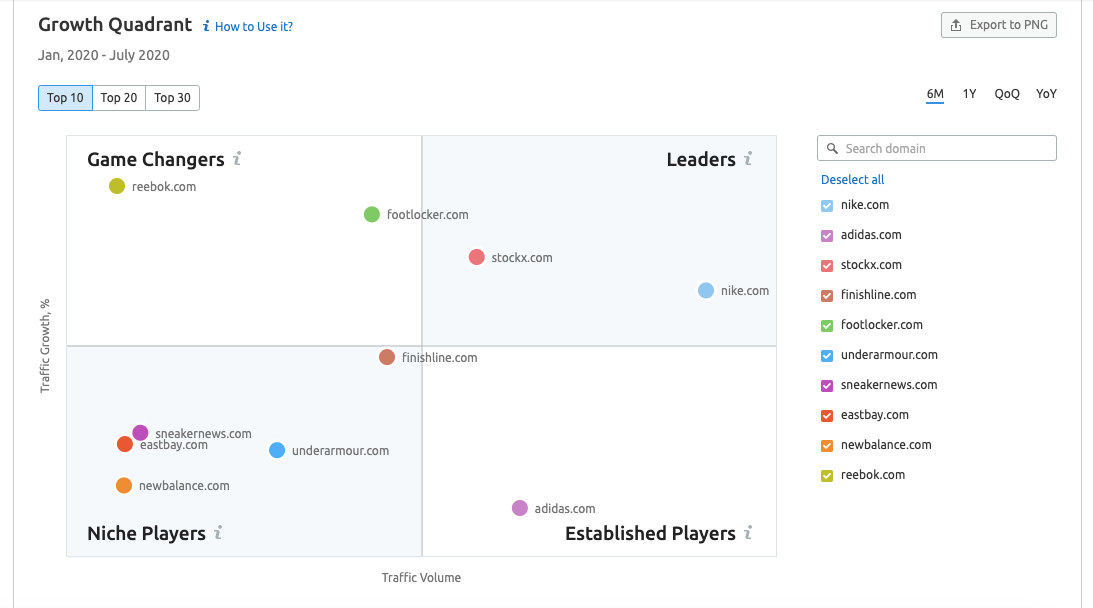This screenshot has height=608, width=1093.
Task: Click the Niche Players info icon
Action: [220, 533]
